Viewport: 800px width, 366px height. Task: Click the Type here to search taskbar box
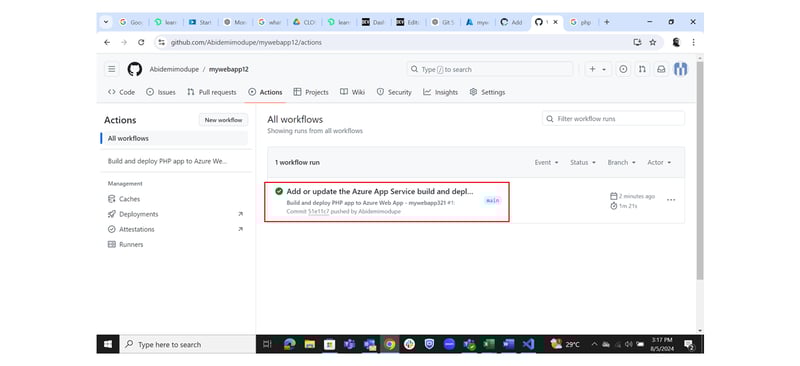click(187, 345)
